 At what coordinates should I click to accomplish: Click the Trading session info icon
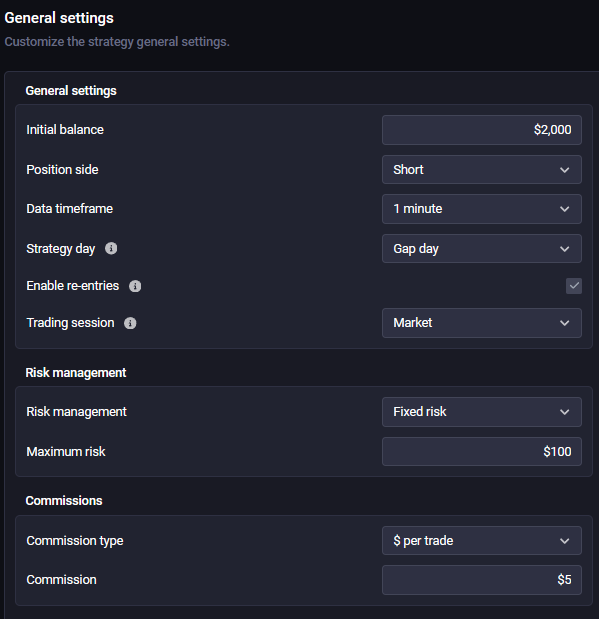[x=130, y=323]
